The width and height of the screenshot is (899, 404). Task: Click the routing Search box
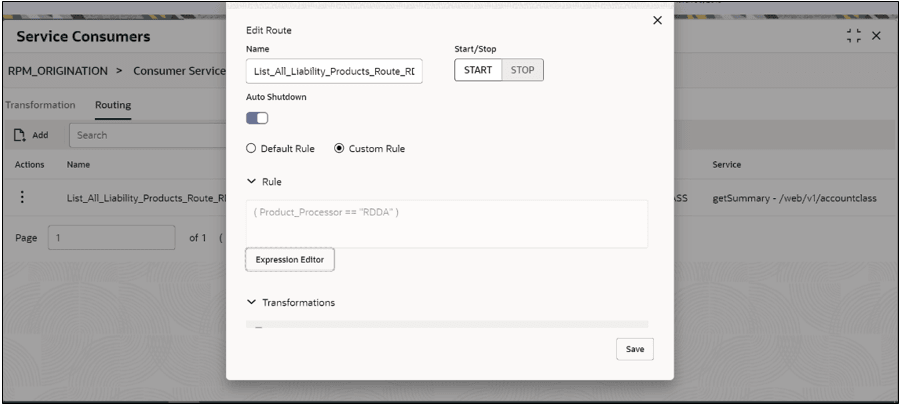(147, 135)
